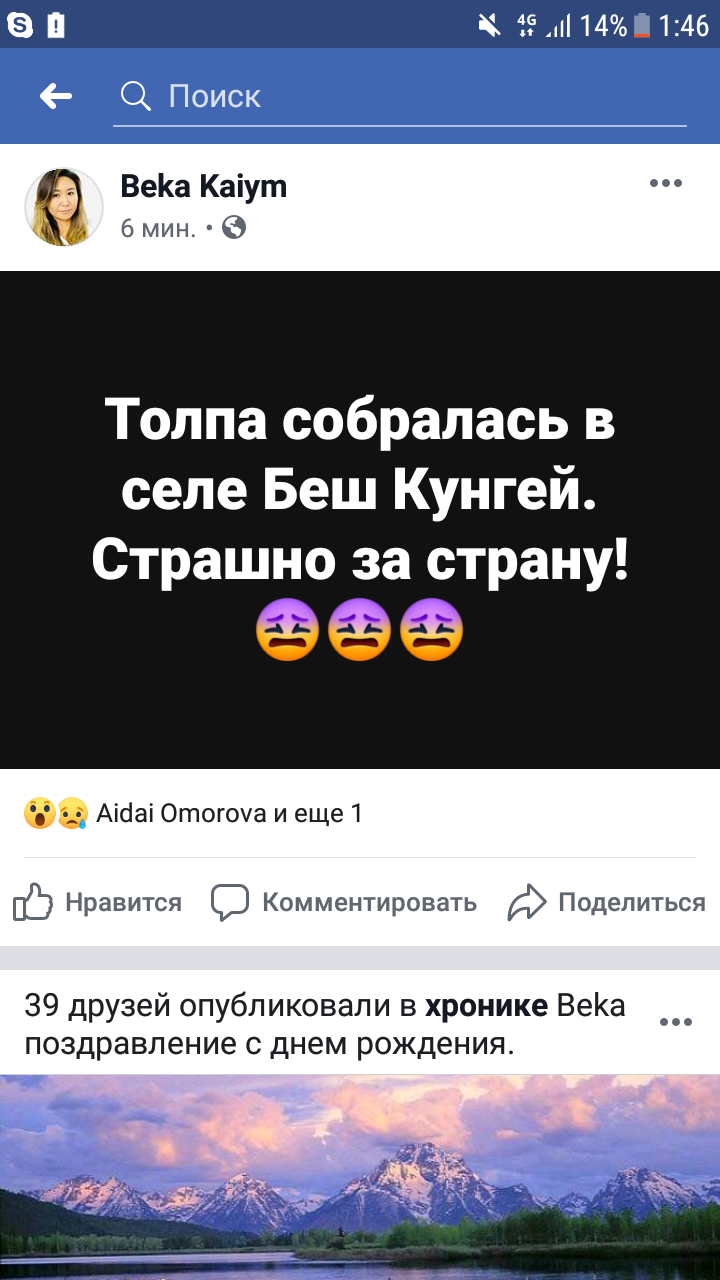Open the Beka Kaiym name link
This screenshot has width=720, height=1280.
tap(203, 186)
